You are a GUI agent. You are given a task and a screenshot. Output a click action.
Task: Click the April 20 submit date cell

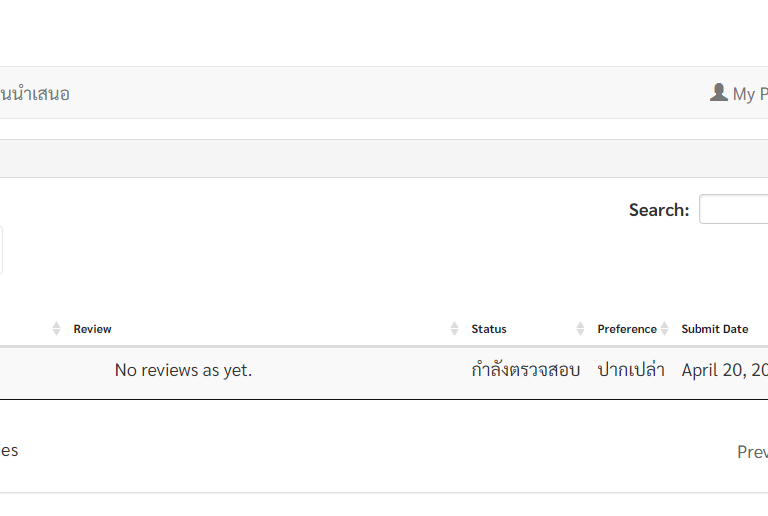coord(725,370)
